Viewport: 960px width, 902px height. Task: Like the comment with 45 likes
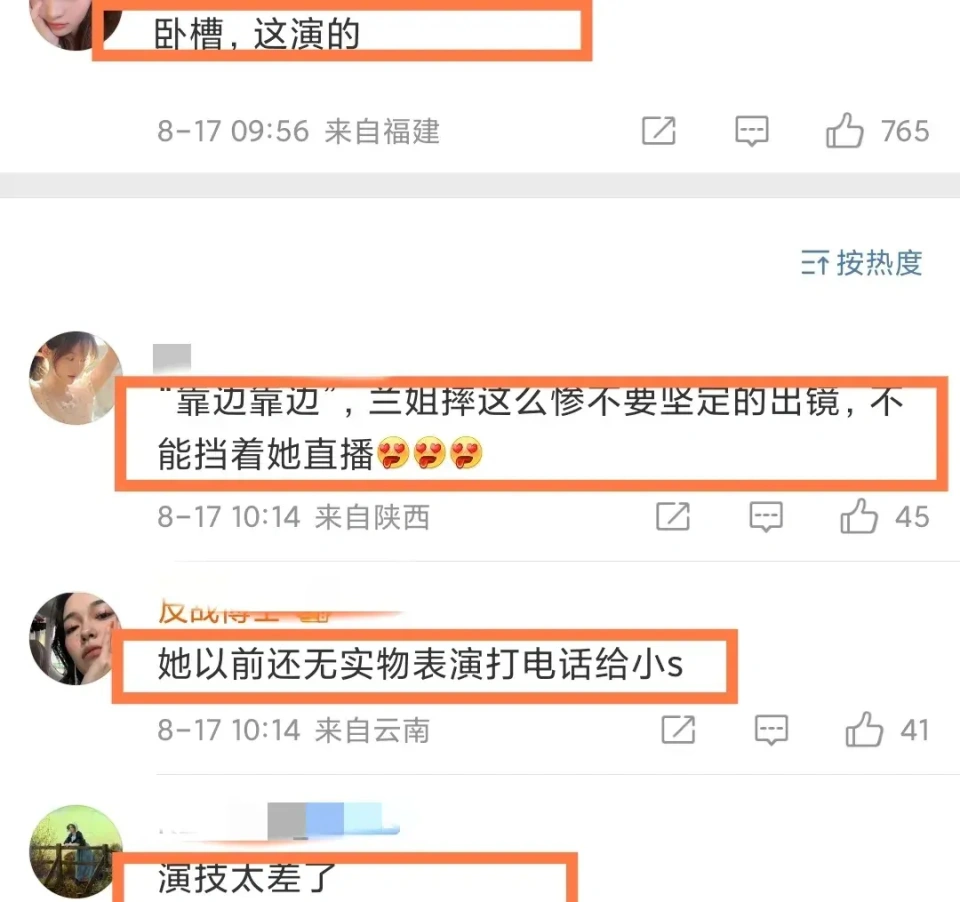(x=858, y=516)
